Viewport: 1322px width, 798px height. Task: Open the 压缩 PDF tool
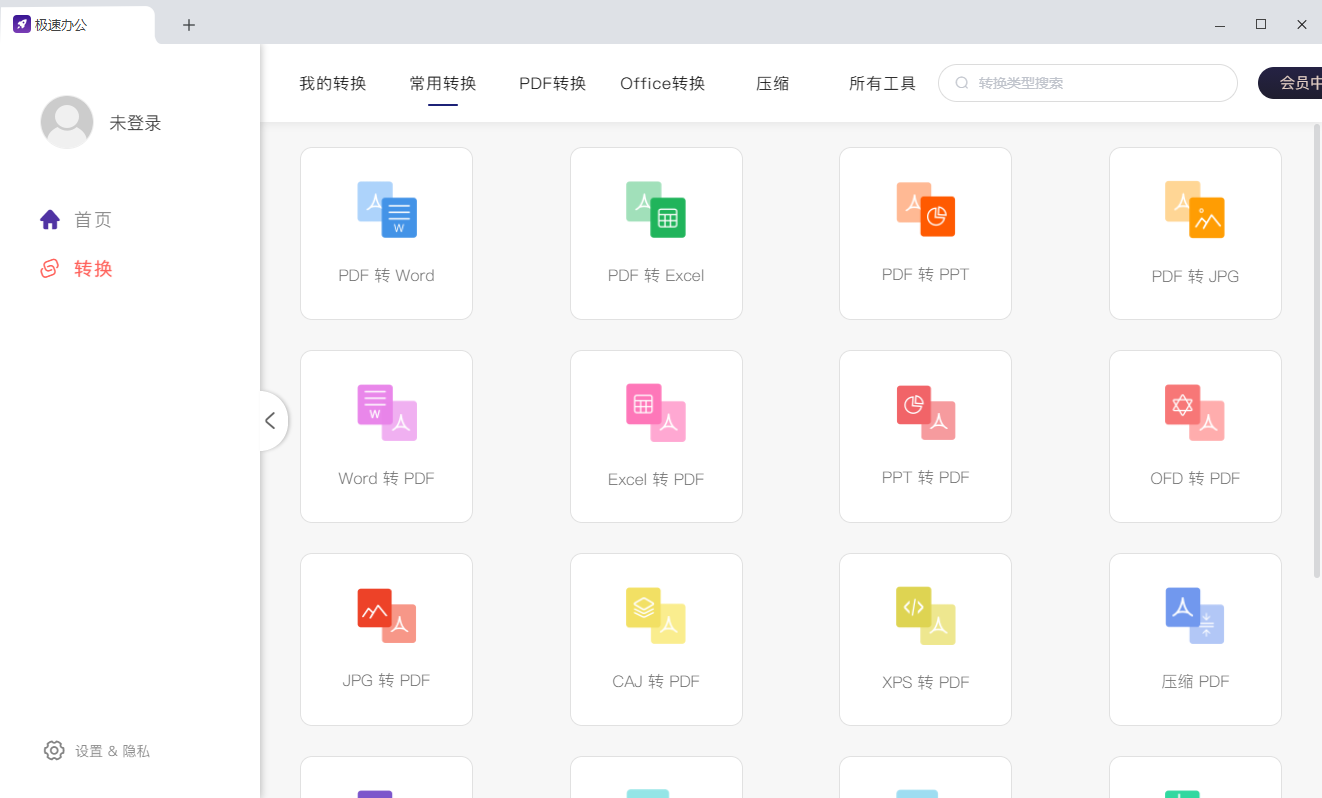[x=1195, y=639]
